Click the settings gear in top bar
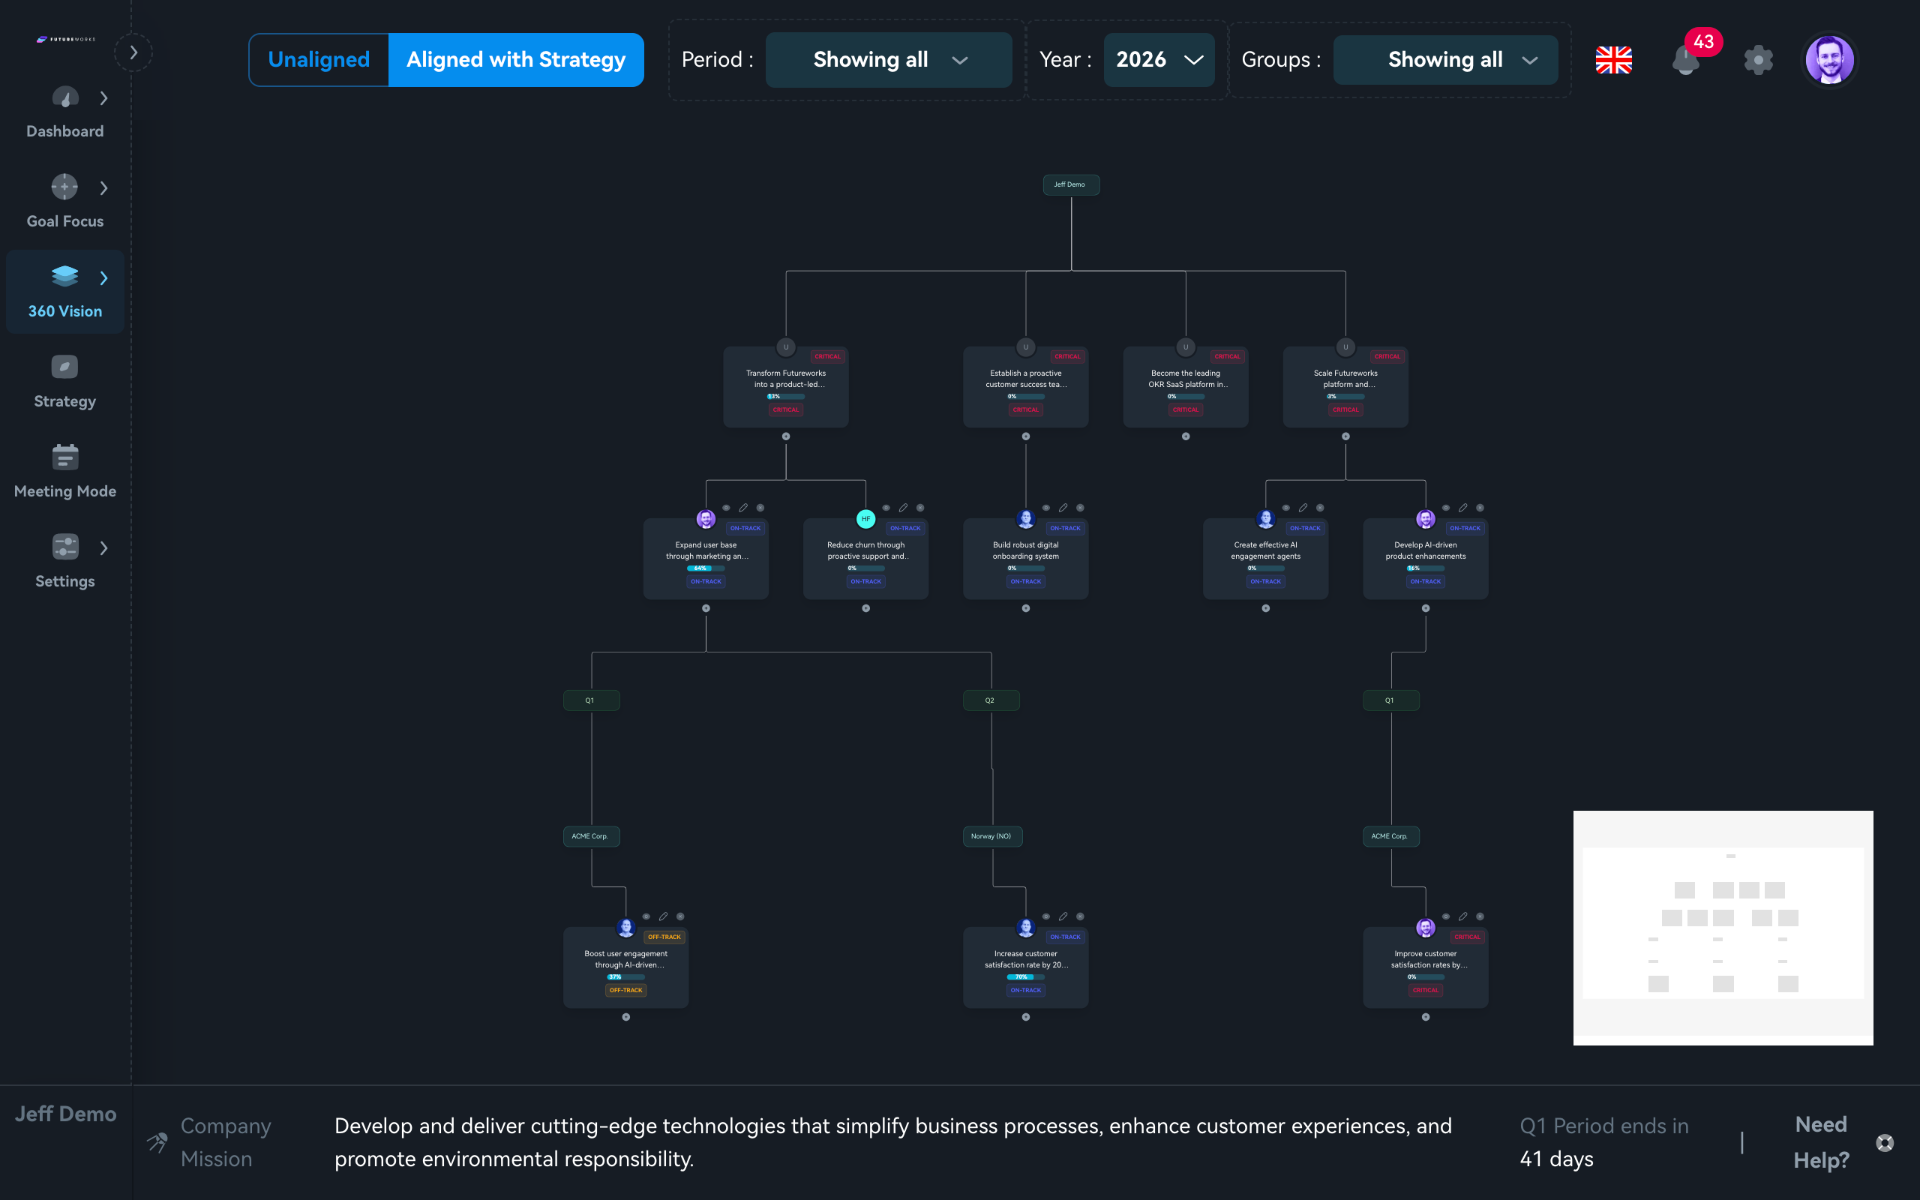 pyautogui.click(x=1758, y=60)
